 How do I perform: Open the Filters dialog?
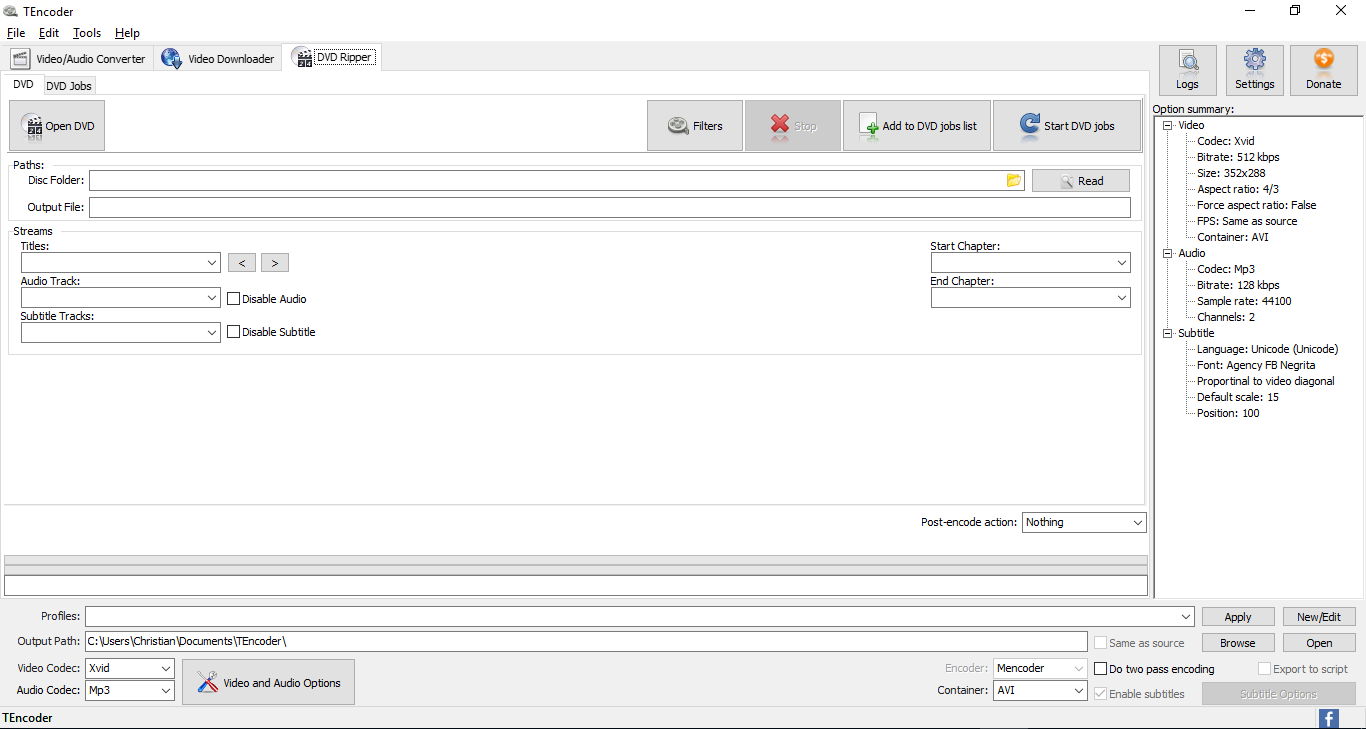695,126
